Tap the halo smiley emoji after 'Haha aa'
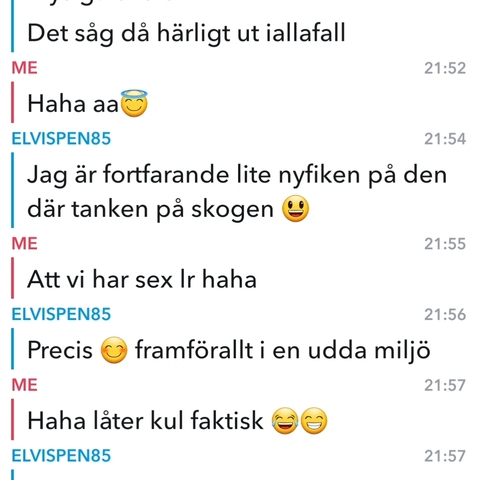Image resolution: width=480 pixels, height=480 pixels. coord(134,103)
